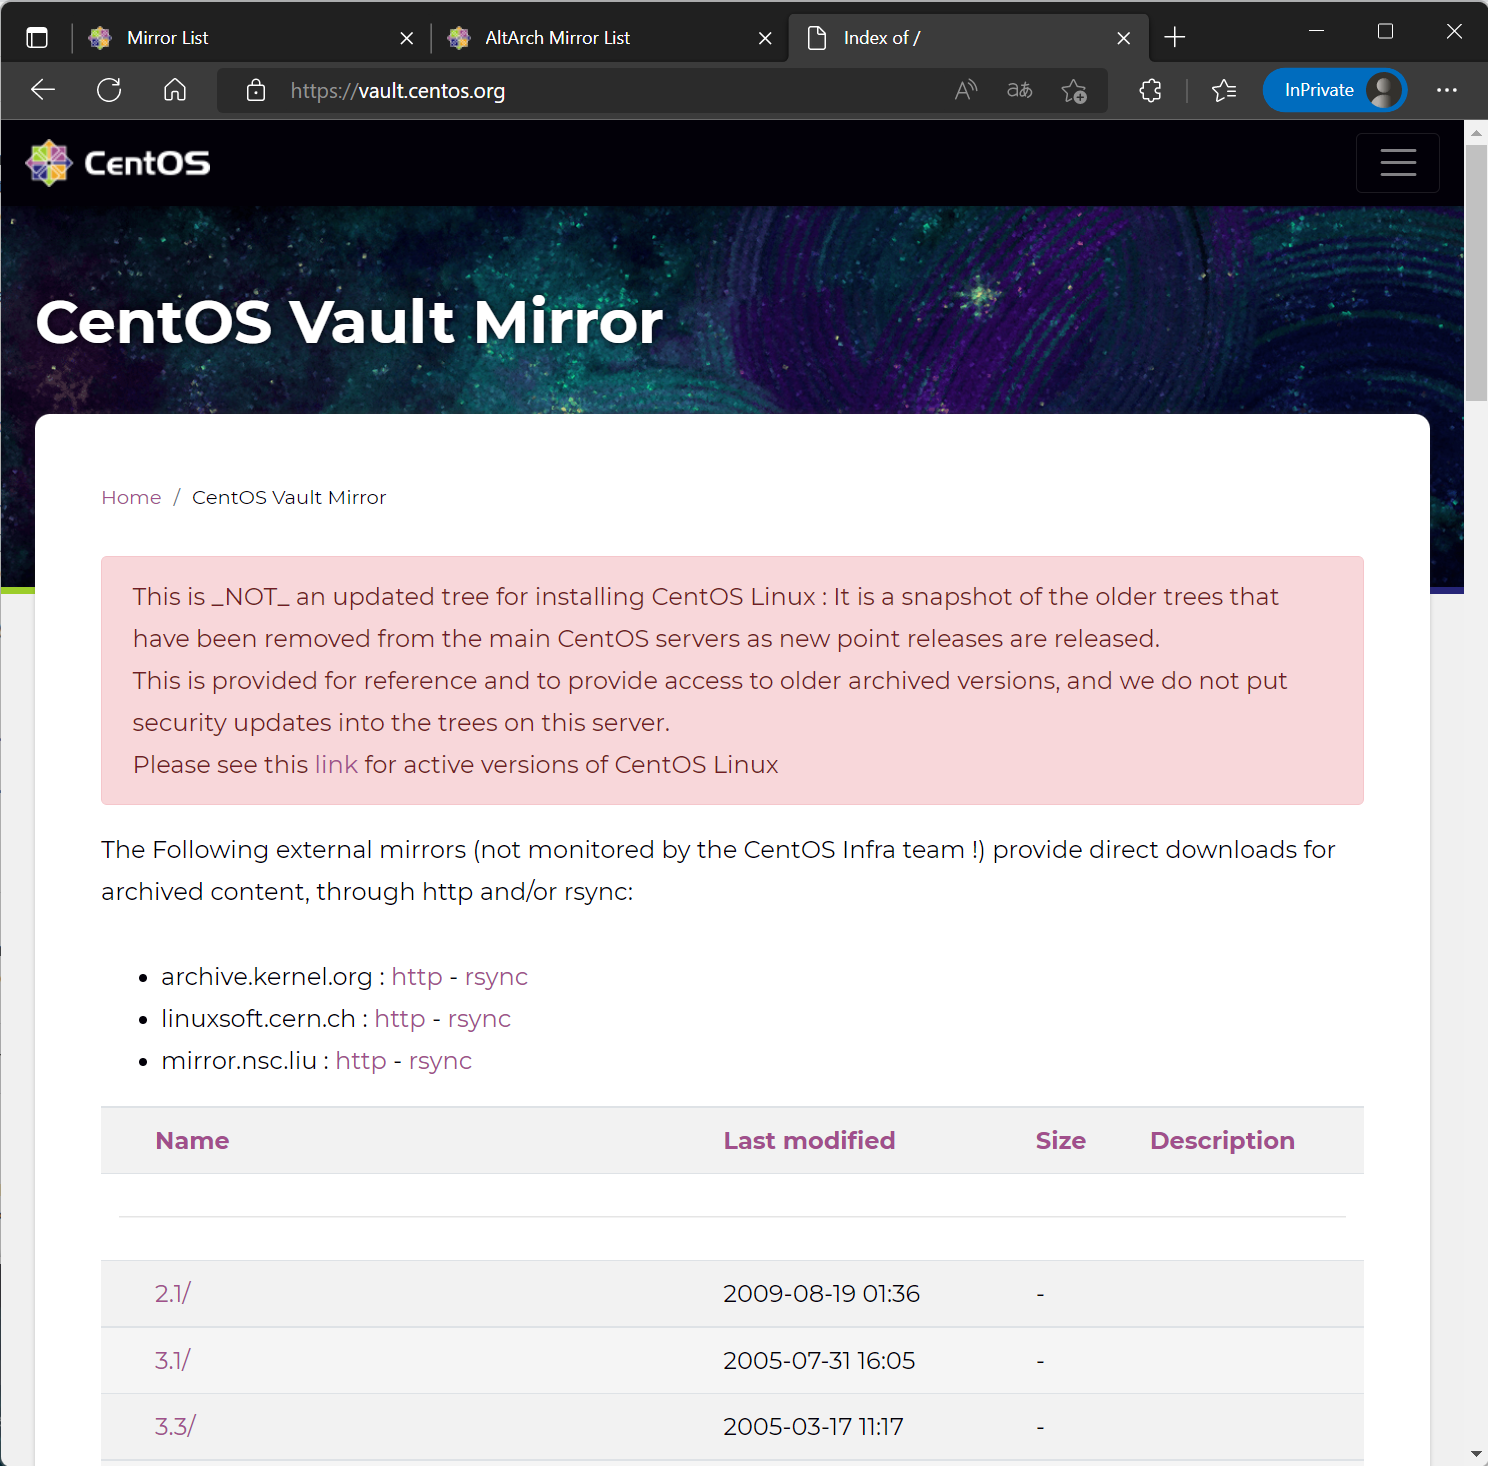The height and width of the screenshot is (1466, 1488).
Task: Open linuxsoft.cern.ch http mirror
Action: pyautogui.click(x=400, y=1019)
